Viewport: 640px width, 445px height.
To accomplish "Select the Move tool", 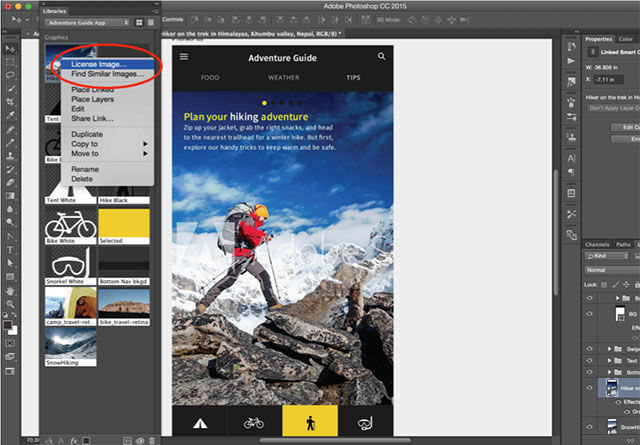I will 10,49.
